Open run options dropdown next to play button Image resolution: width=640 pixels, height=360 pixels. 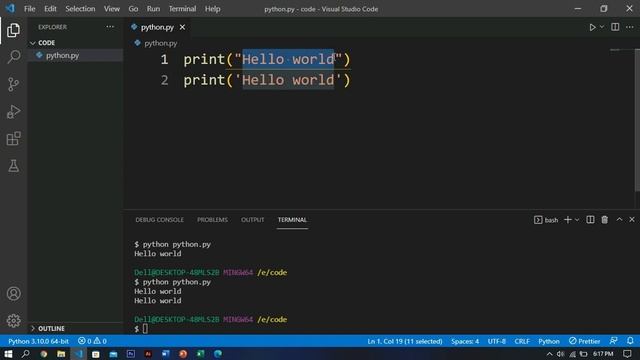click(602, 27)
